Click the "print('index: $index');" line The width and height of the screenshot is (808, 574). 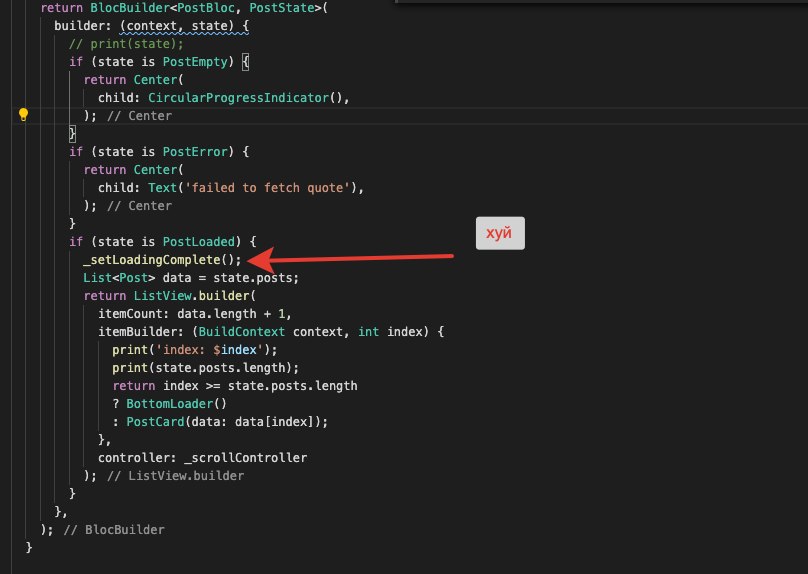pos(195,350)
